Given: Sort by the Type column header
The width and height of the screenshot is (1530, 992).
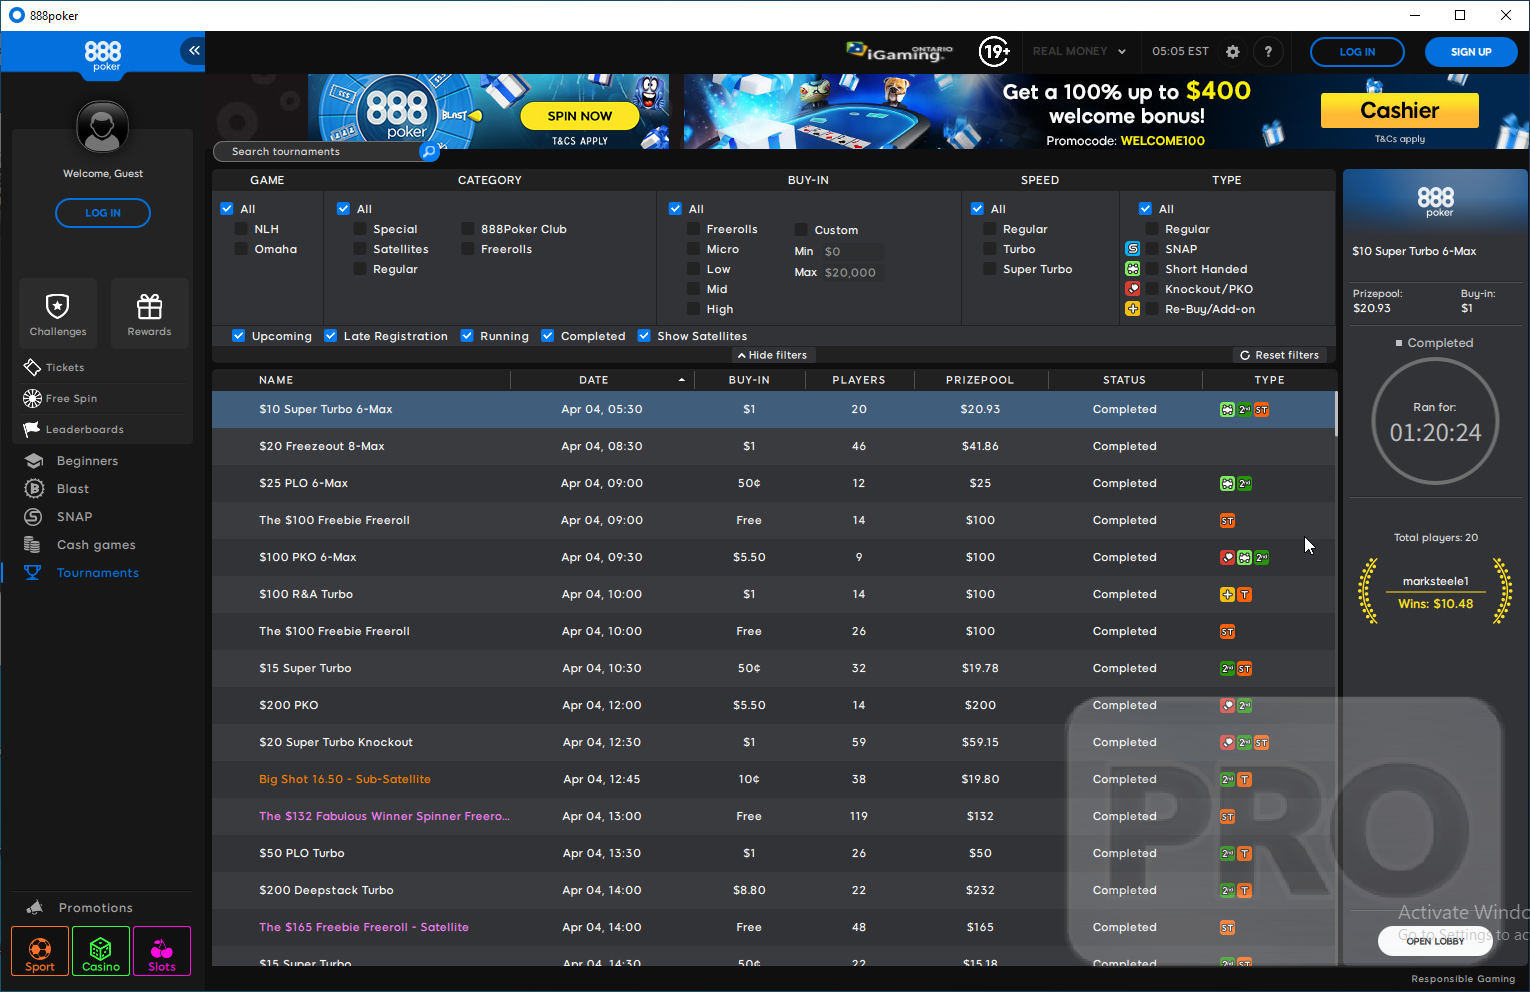Looking at the screenshot, I should click(x=1269, y=380).
